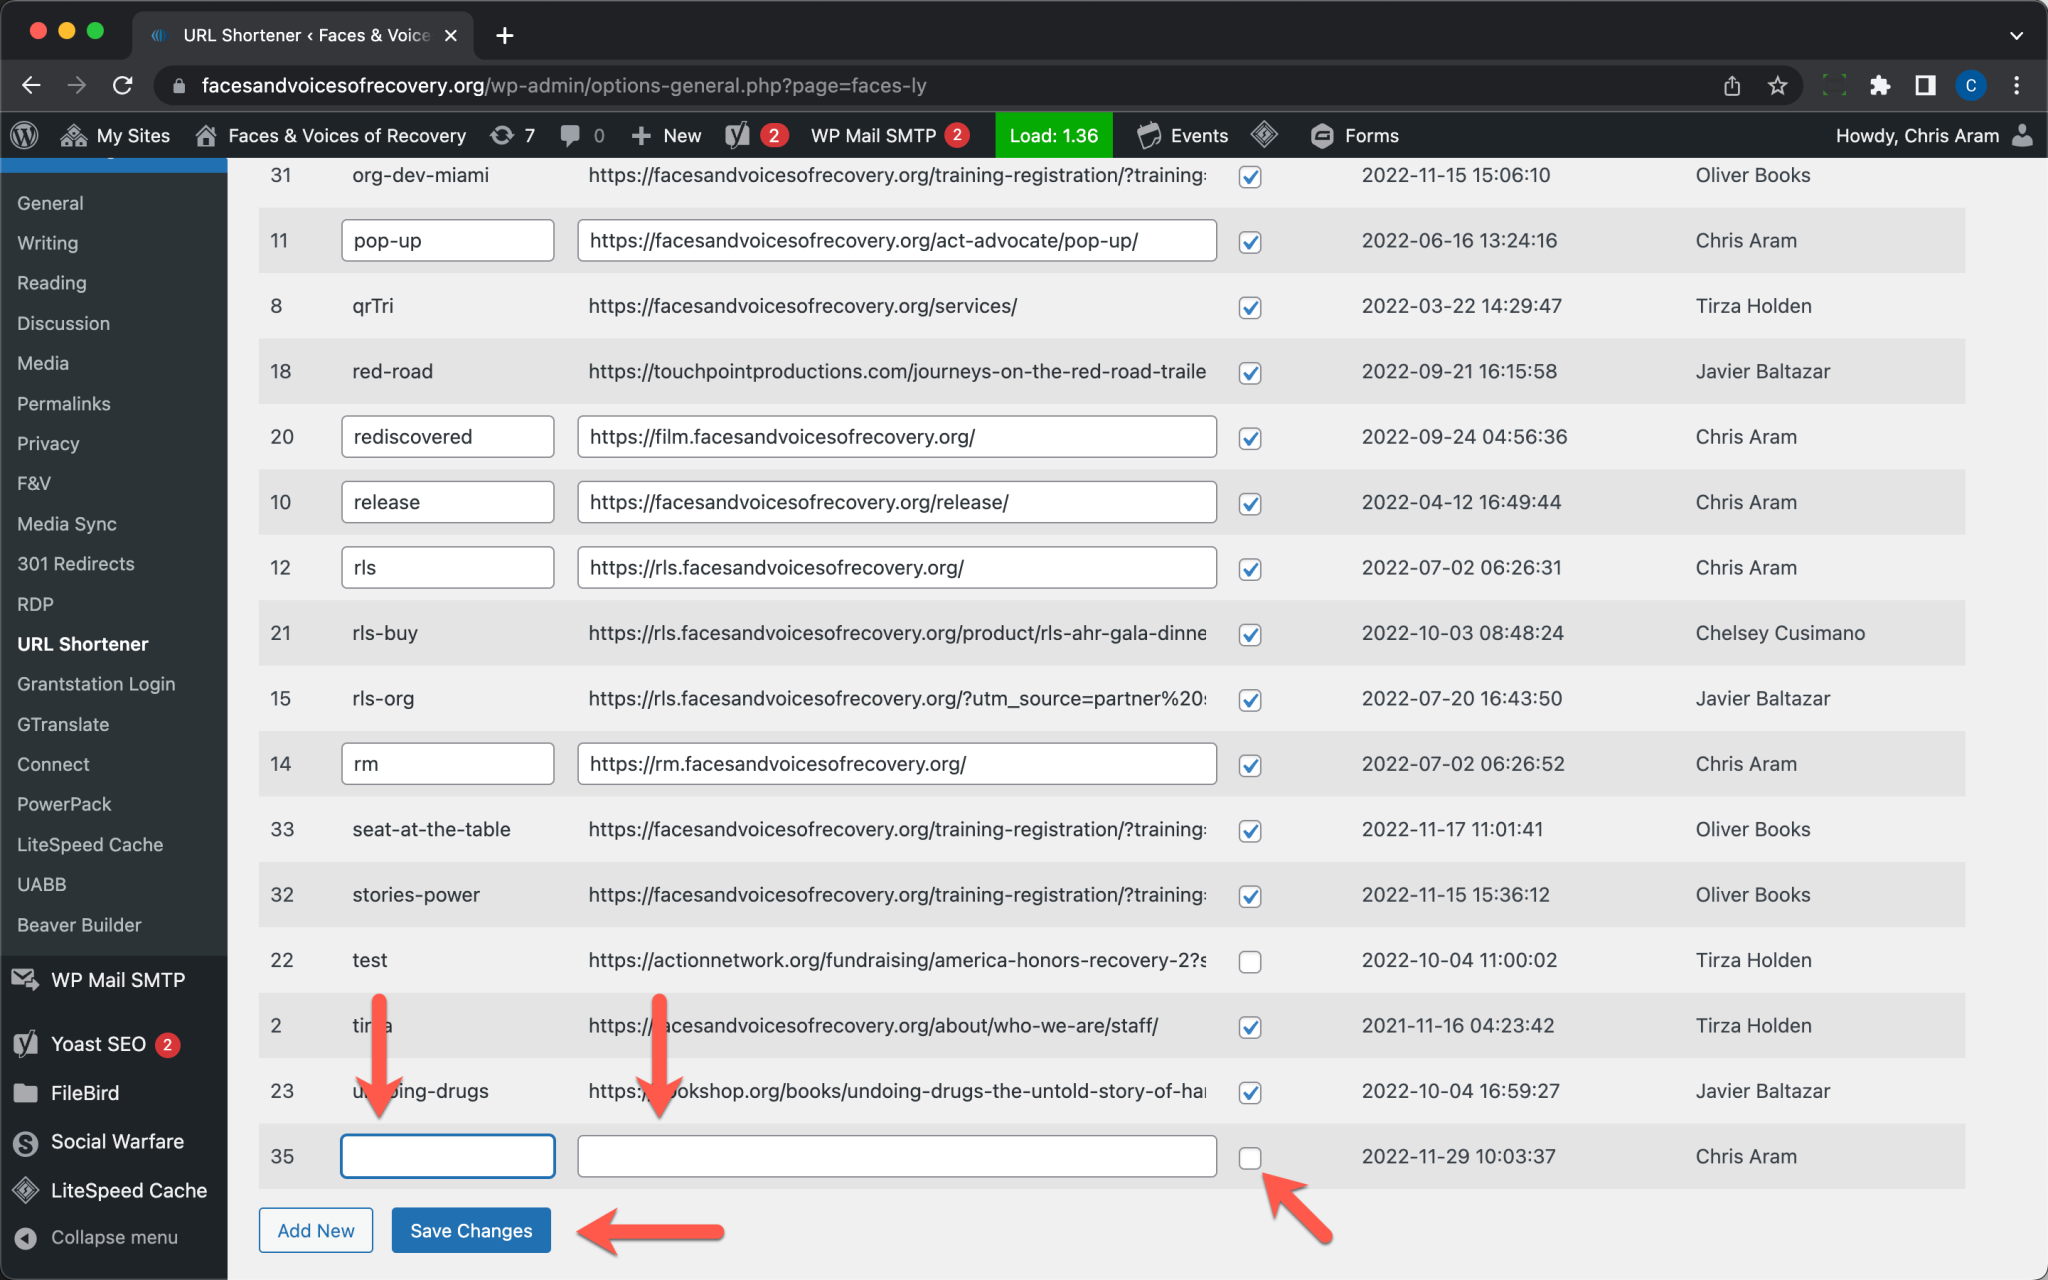Click the browser reload icon
This screenshot has width=2048, height=1280.
pos(123,85)
